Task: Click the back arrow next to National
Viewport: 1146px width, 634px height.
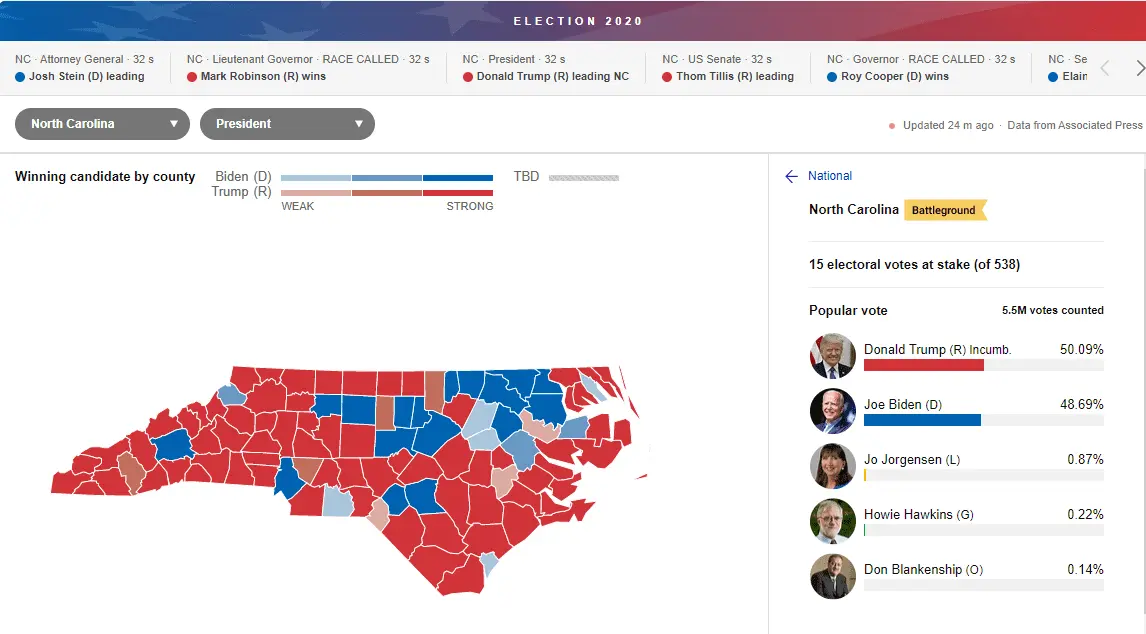Action: point(791,176)
